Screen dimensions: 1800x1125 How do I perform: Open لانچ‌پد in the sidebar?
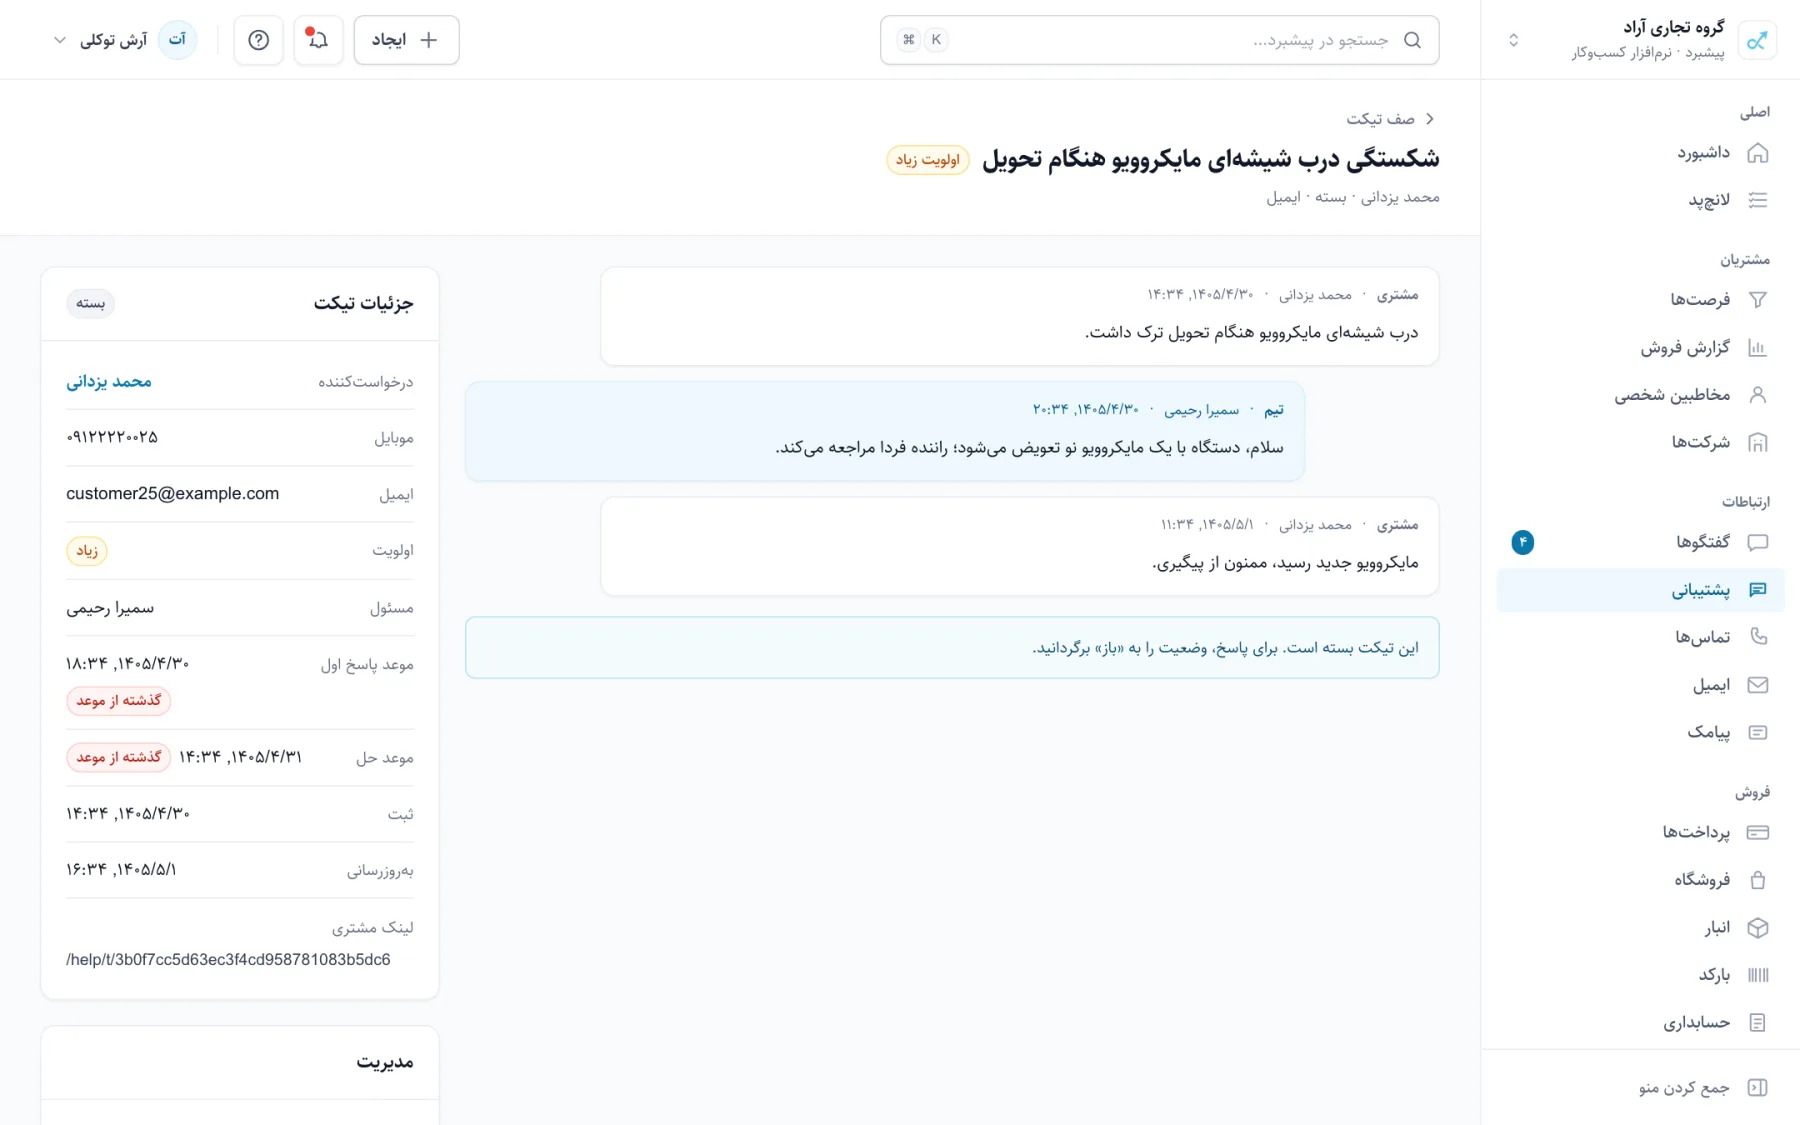(x=1640, y=200)
